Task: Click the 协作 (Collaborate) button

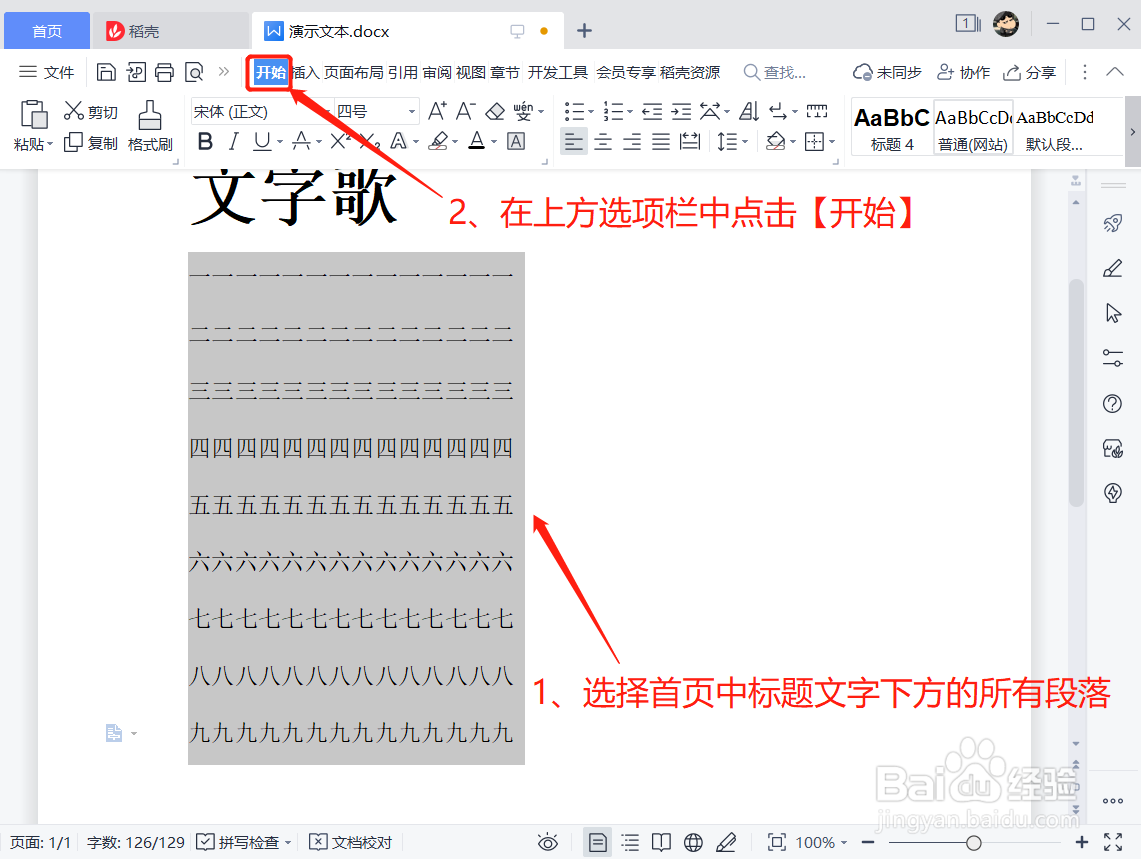Action: (x=963, y=72)
